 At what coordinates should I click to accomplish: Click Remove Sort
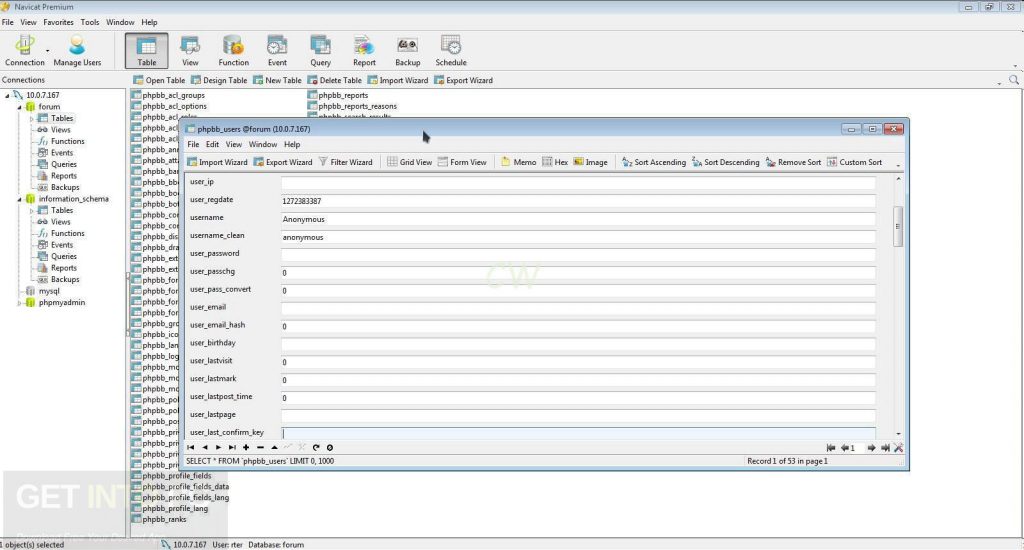(x=793, y=162)
